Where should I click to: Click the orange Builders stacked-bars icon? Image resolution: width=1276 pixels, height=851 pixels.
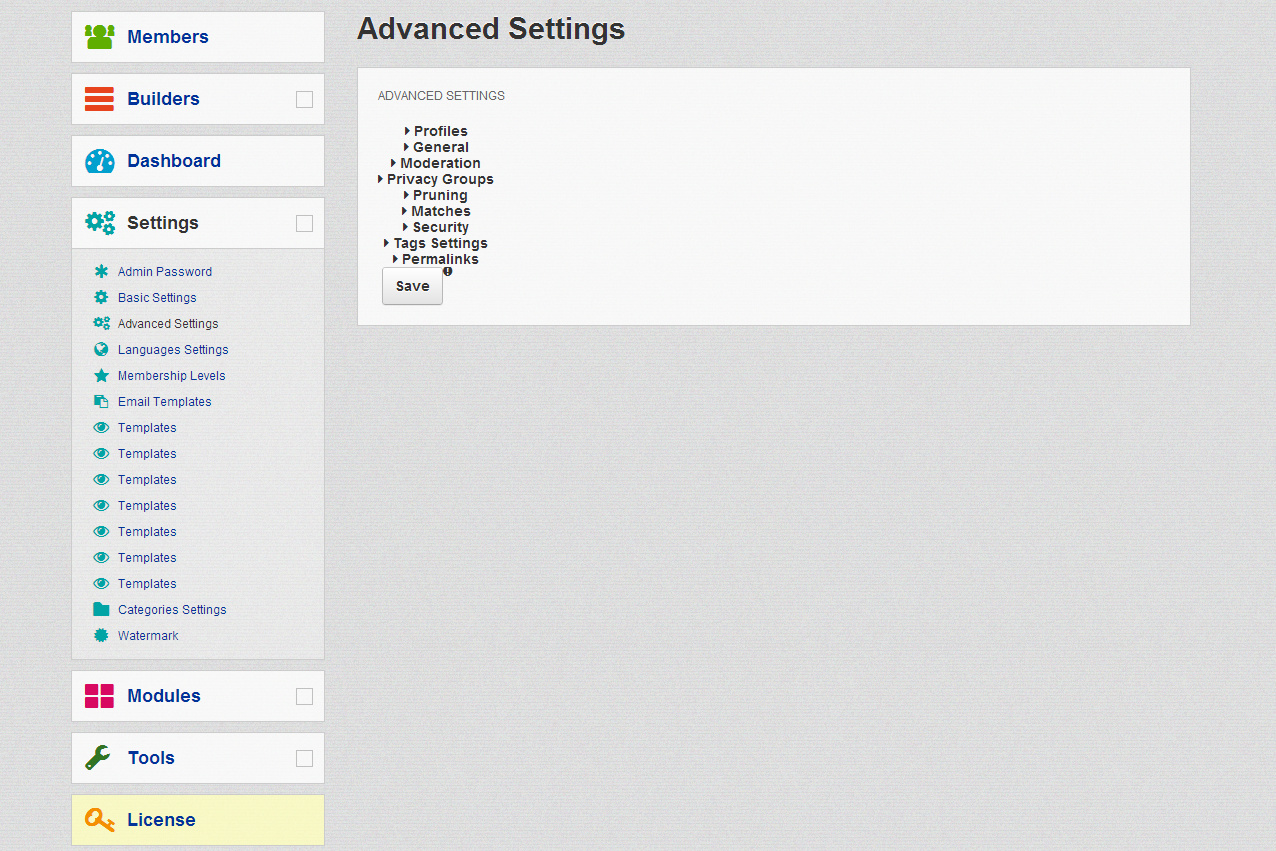click(x=99, y=99)
